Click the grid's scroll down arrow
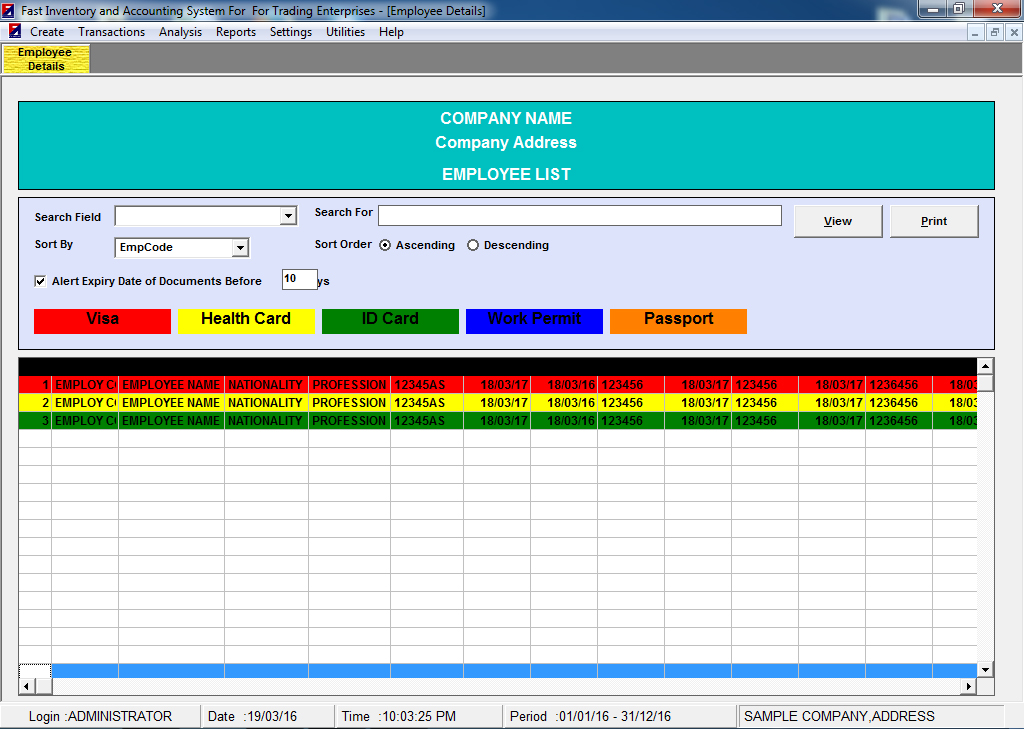 pos(985,669)
